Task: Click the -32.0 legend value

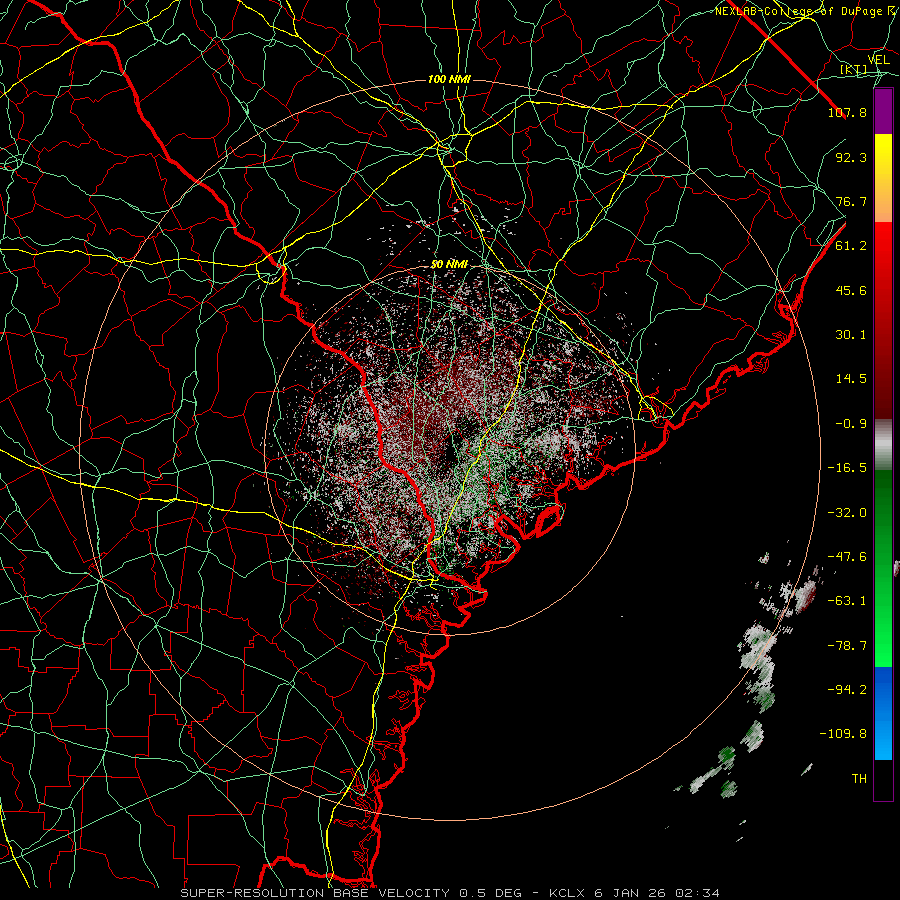Action: point(847,512)
